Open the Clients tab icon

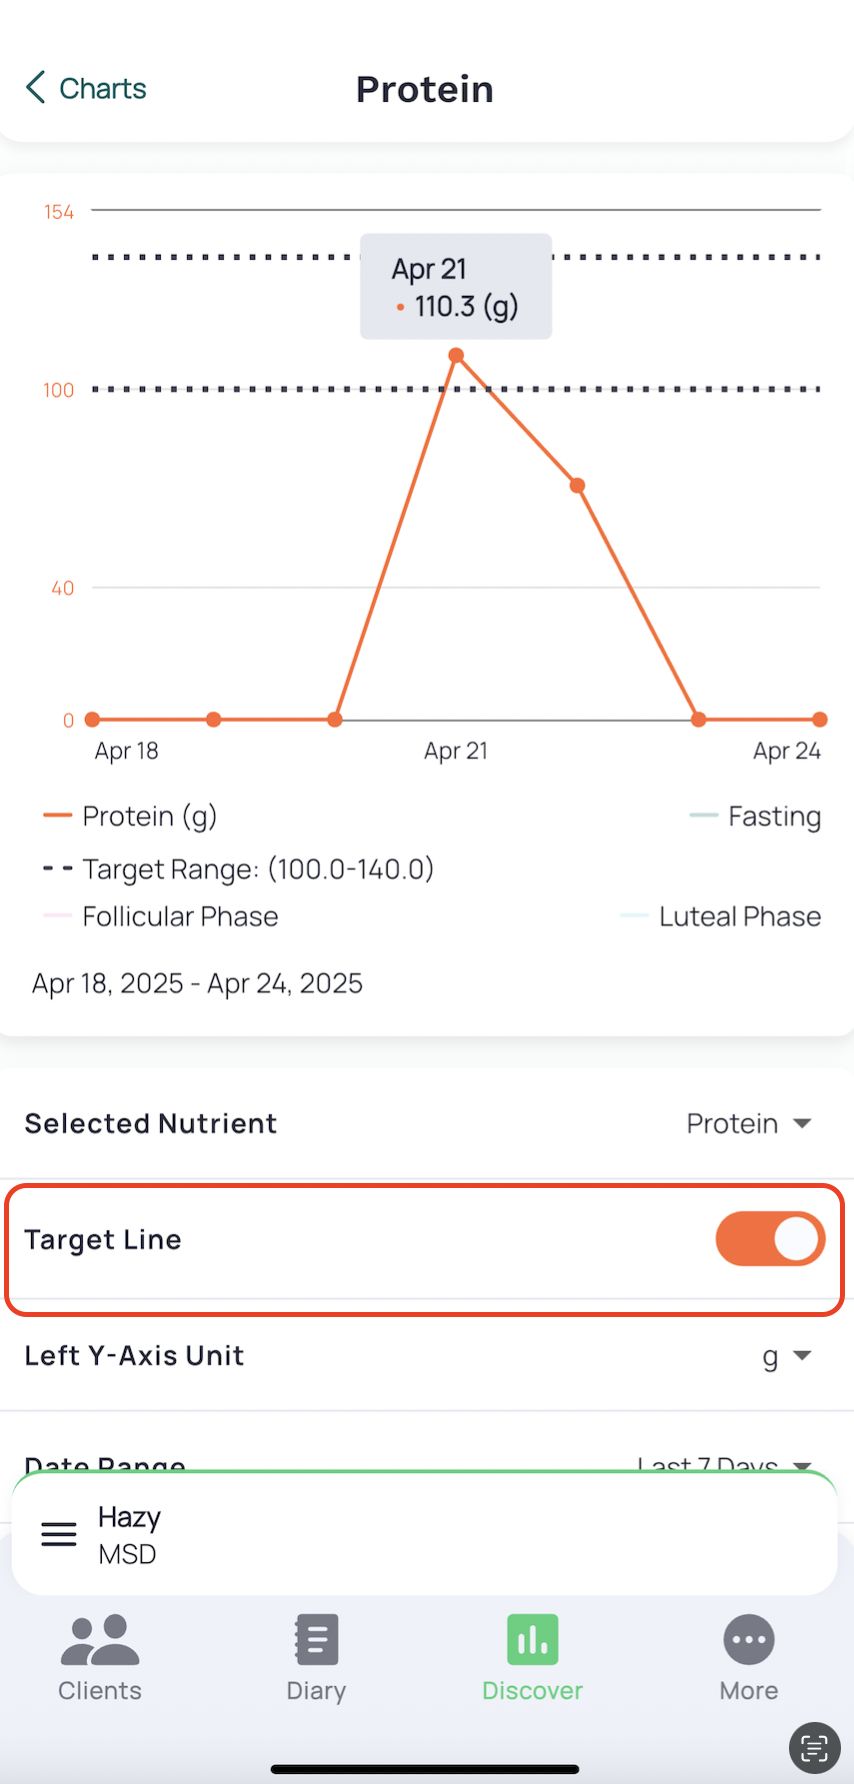[100, 1640]
